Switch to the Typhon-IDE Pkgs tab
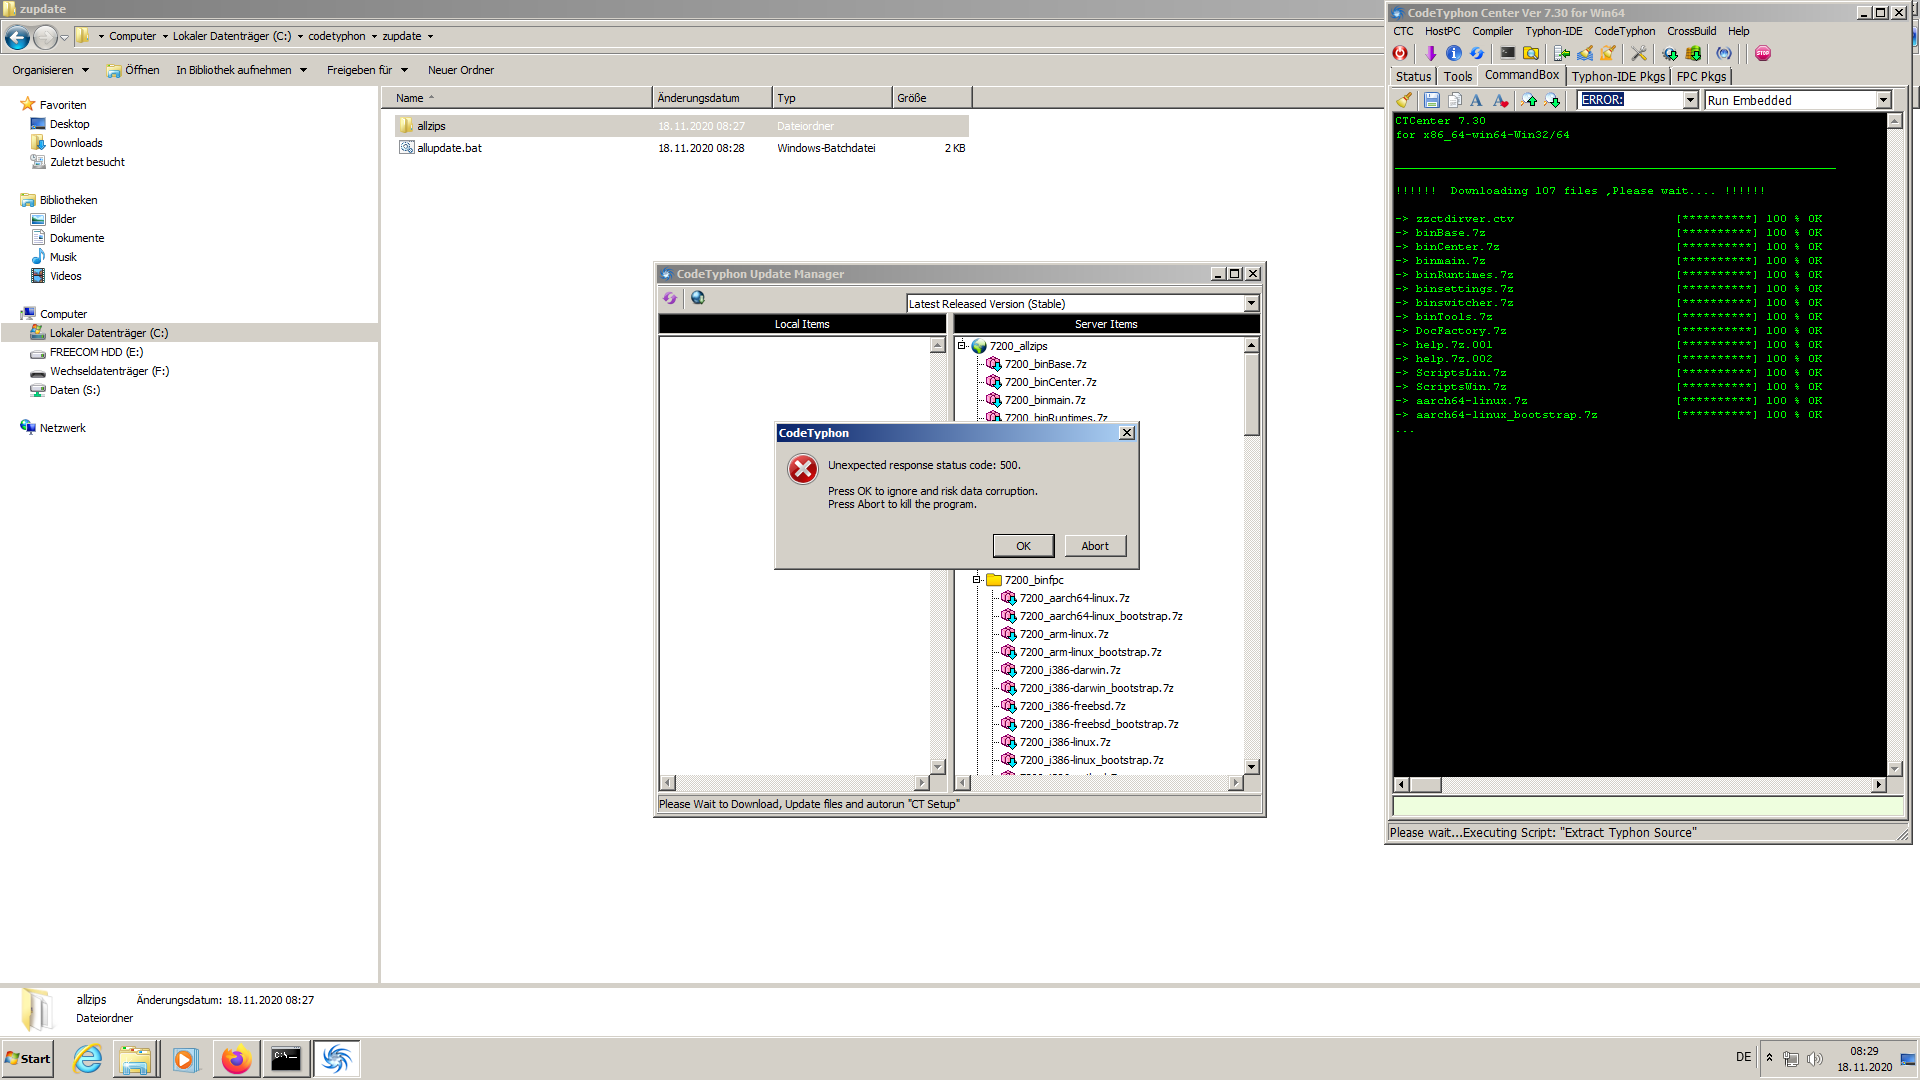Viewport: 1920px width, 1080px height. pyautogui.click(x=1618, y=76)
